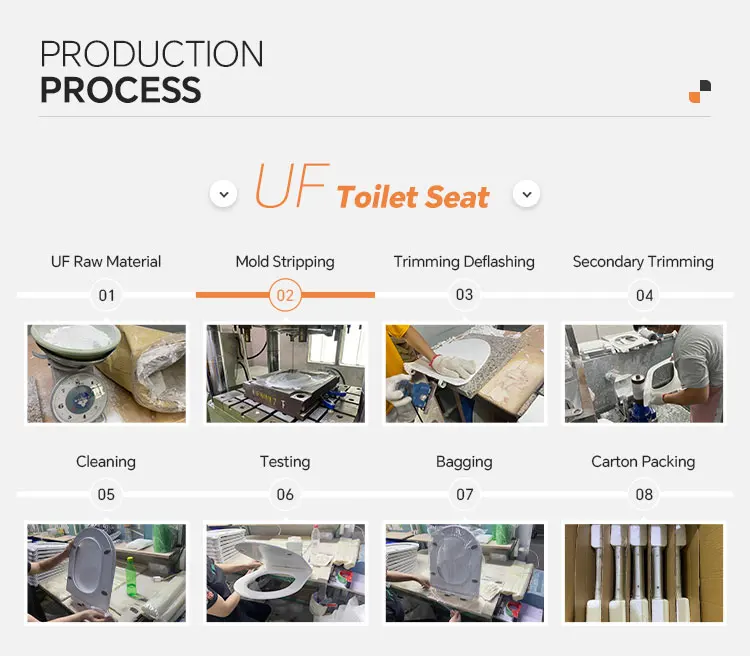The height and width of the screenshot is (656, 750).
Task: Click the Bagging step label
Action: [464, 462]
